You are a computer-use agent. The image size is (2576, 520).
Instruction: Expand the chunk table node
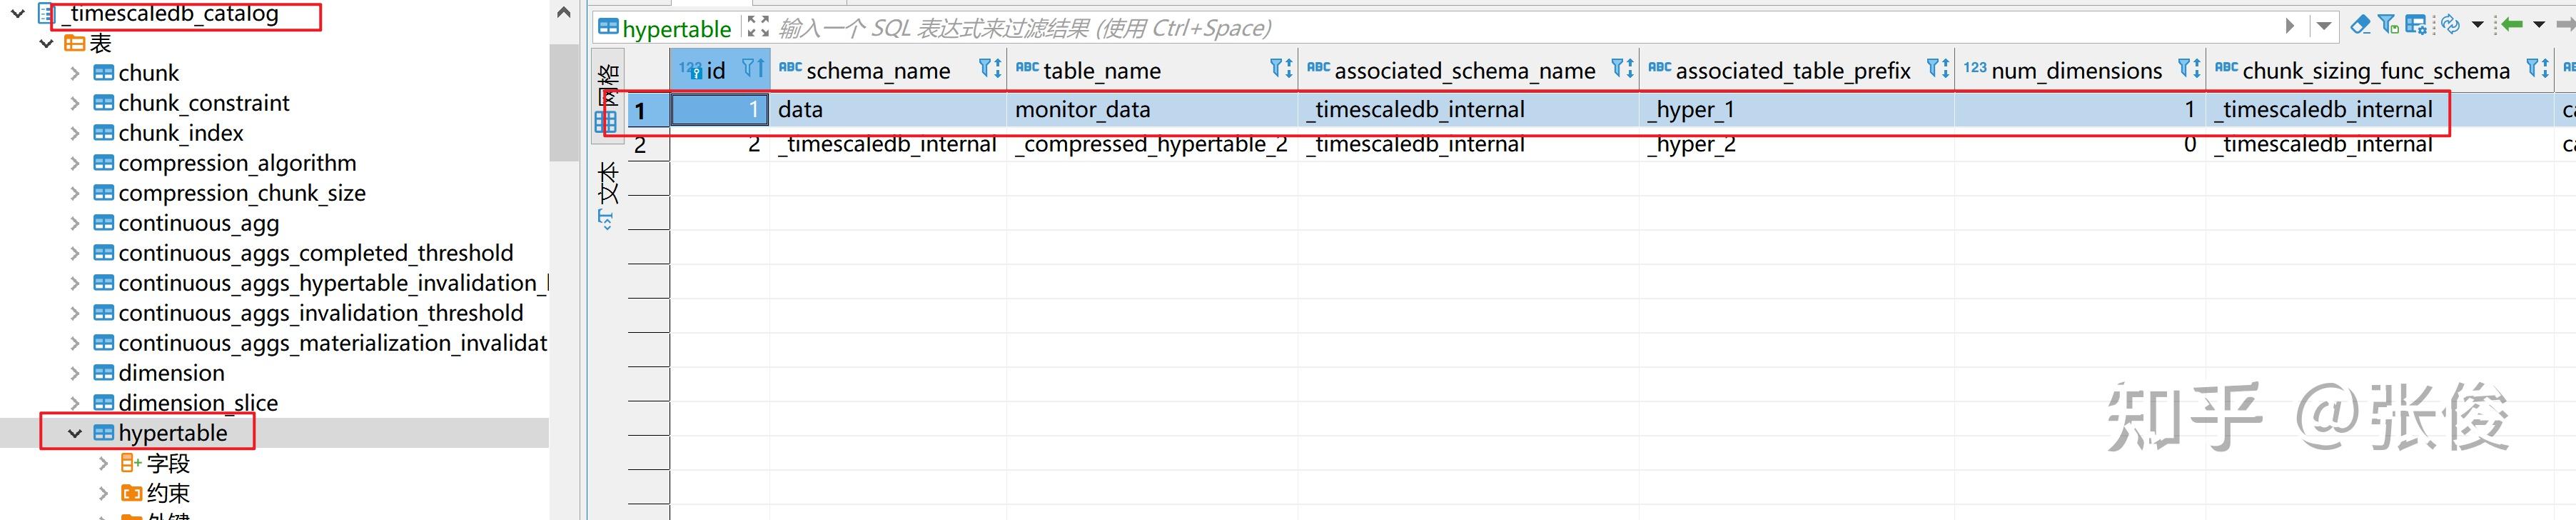coord(74,72)
